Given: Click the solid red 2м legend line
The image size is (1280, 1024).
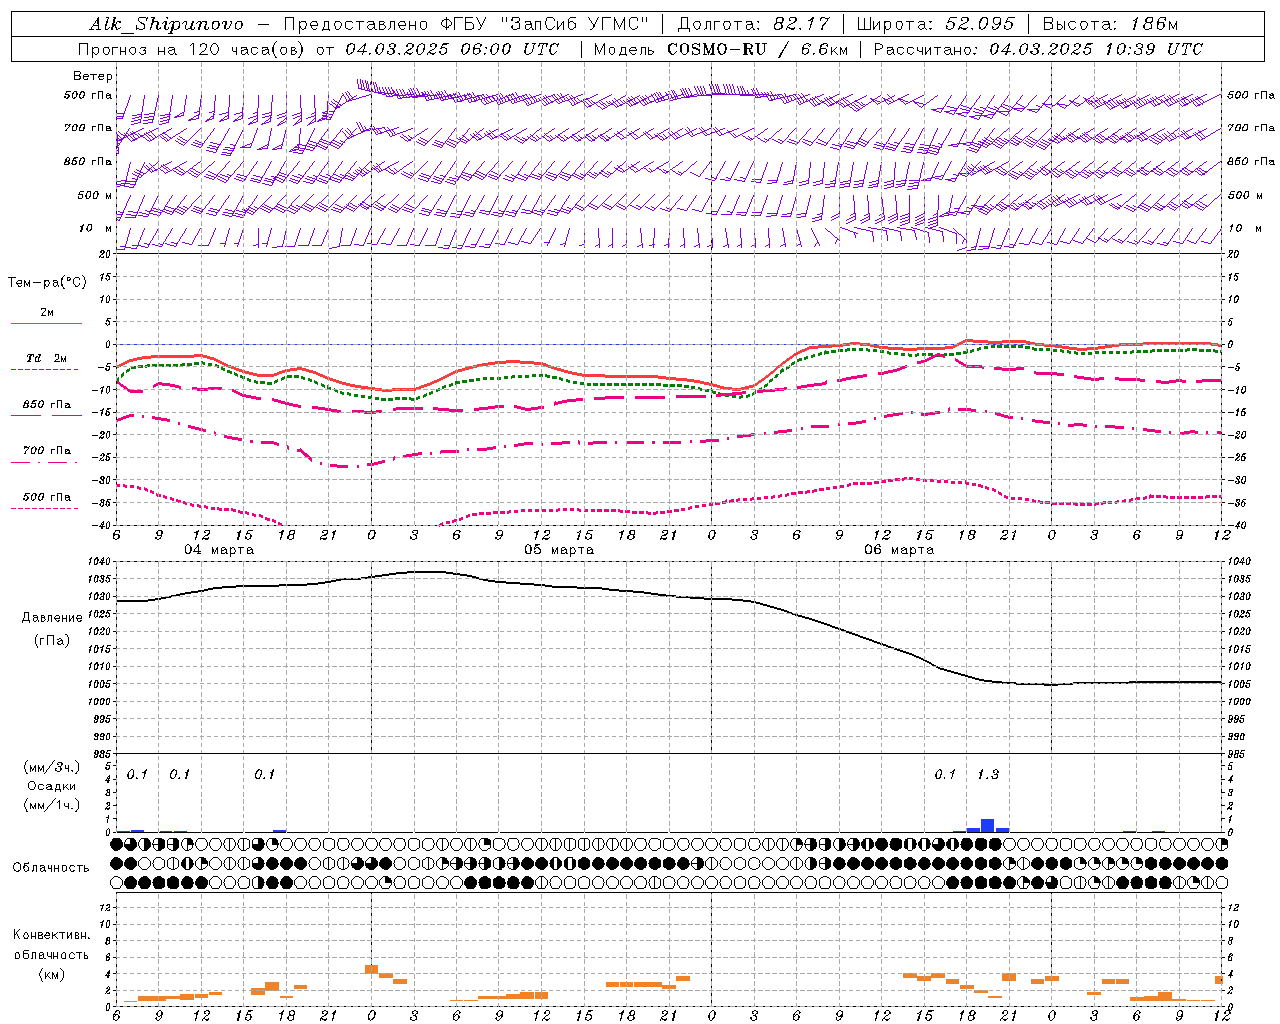Looking at the screenshot, I should pos(46,323).
